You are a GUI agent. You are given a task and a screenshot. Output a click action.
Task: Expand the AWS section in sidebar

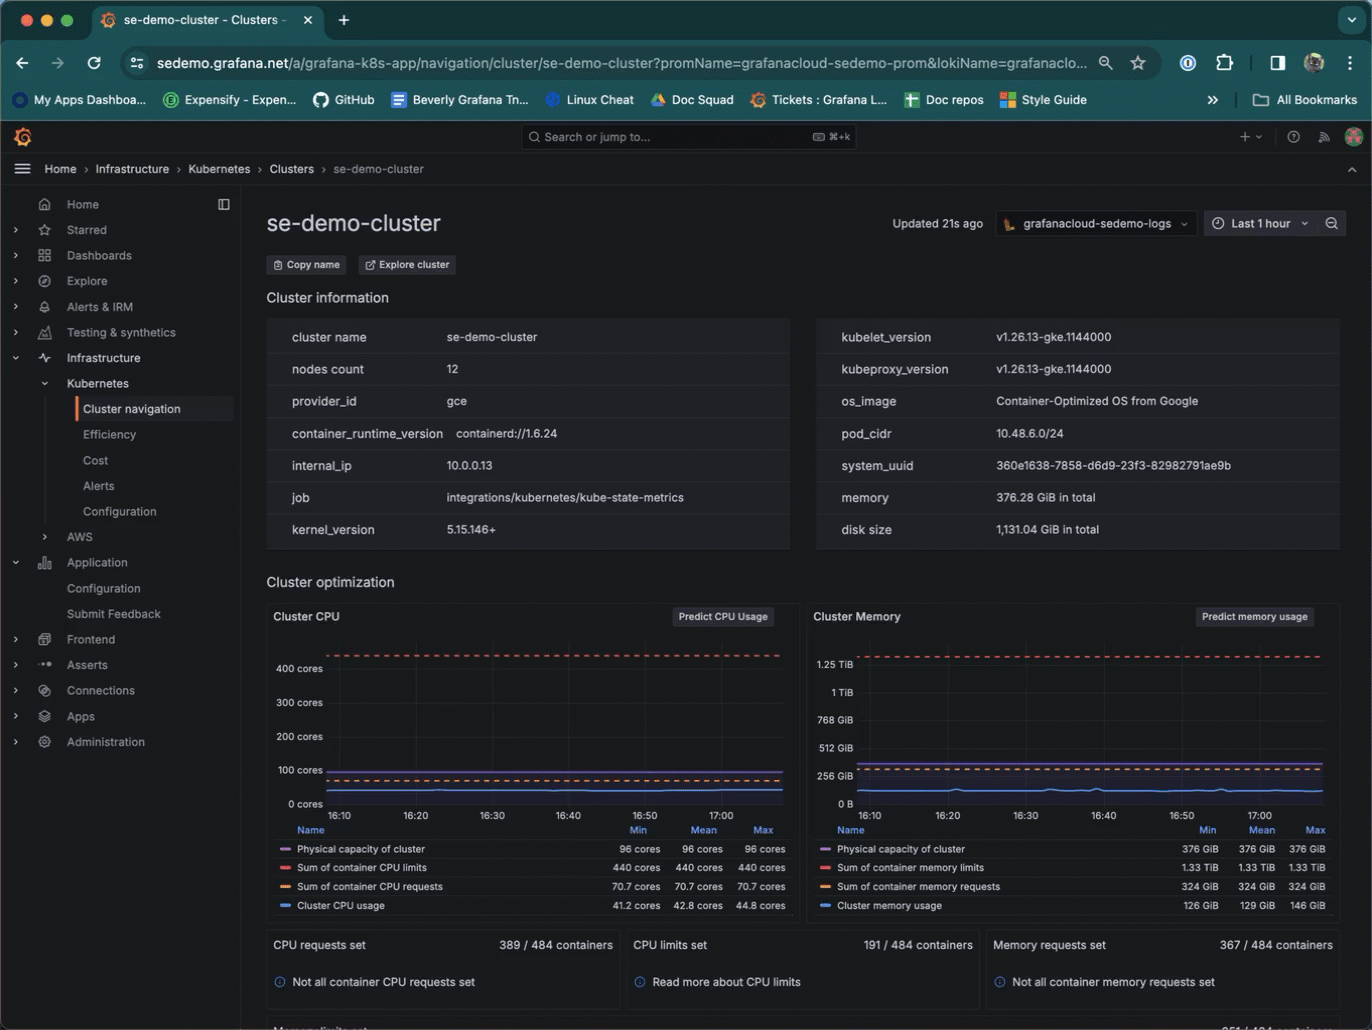coord(44,537)
